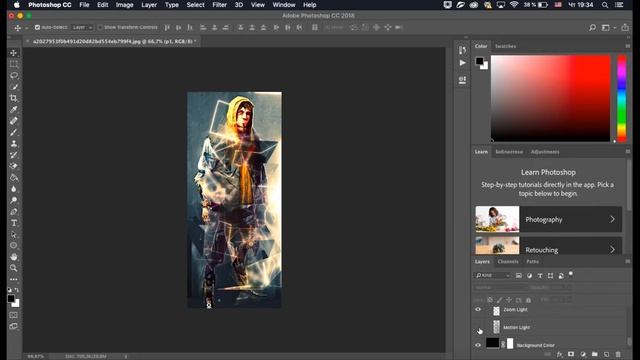The height and width of the screenshot is (360, 640).
Task: Open the Auto-Select Layer dropdown
Action: tap(82, 27)
